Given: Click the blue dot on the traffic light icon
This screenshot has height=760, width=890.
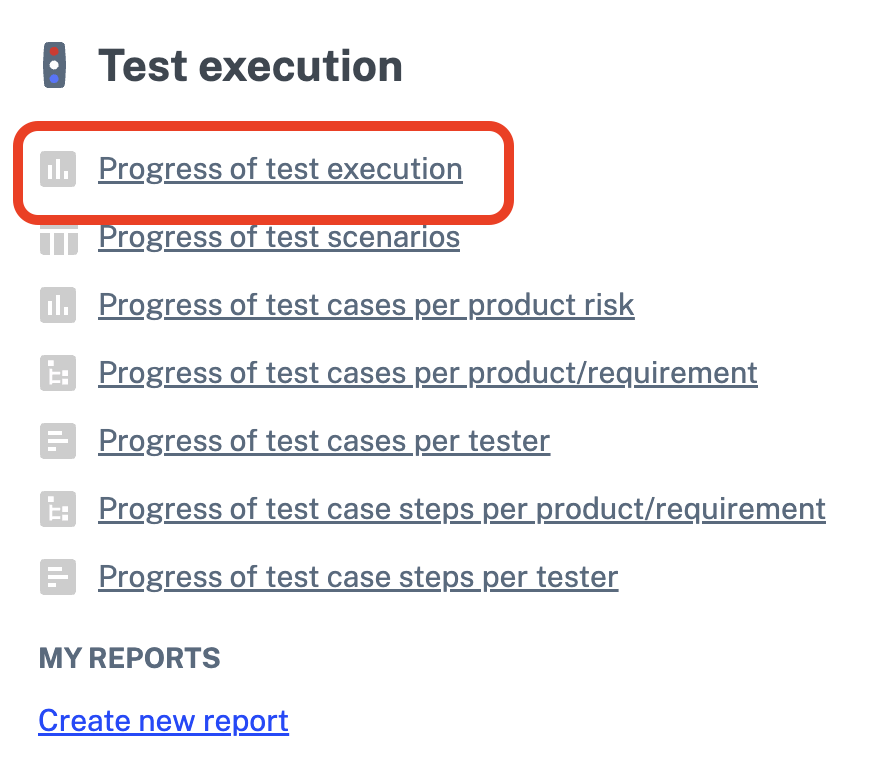Looking at the screenshot, I should (x=55, y=79).
